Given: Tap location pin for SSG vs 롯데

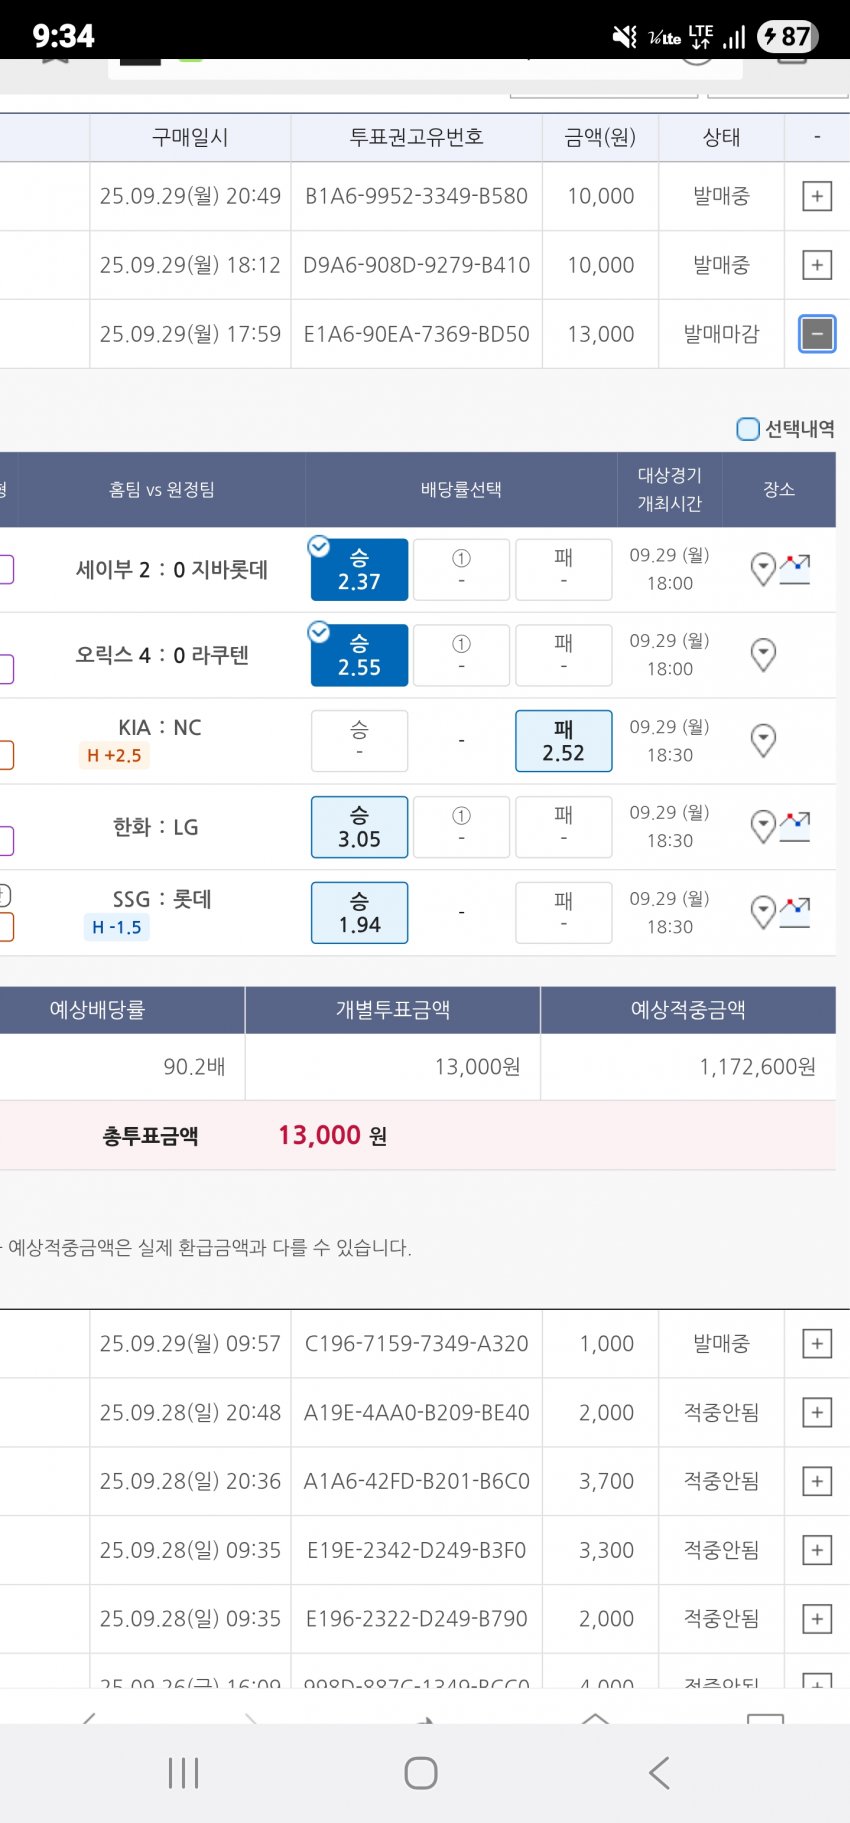Looking at the screenshot, I should [763, 912].
